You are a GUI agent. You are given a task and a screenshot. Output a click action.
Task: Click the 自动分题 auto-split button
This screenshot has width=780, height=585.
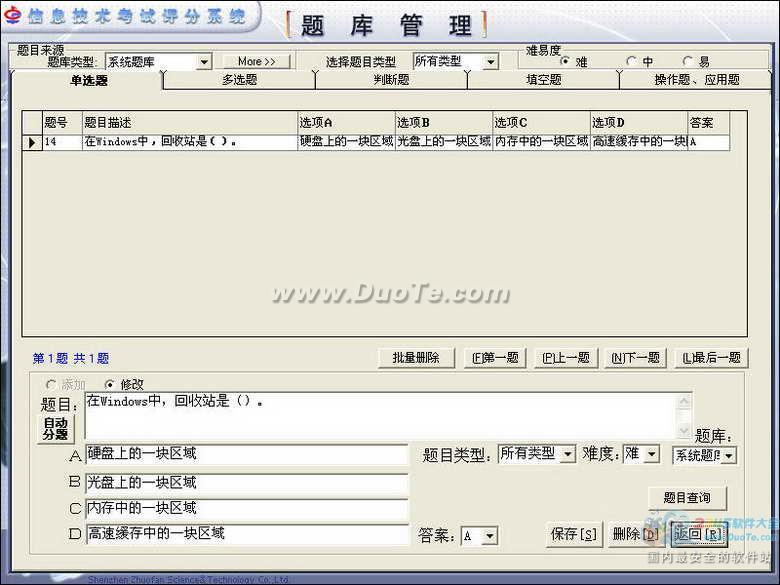[x=56, y=428]
